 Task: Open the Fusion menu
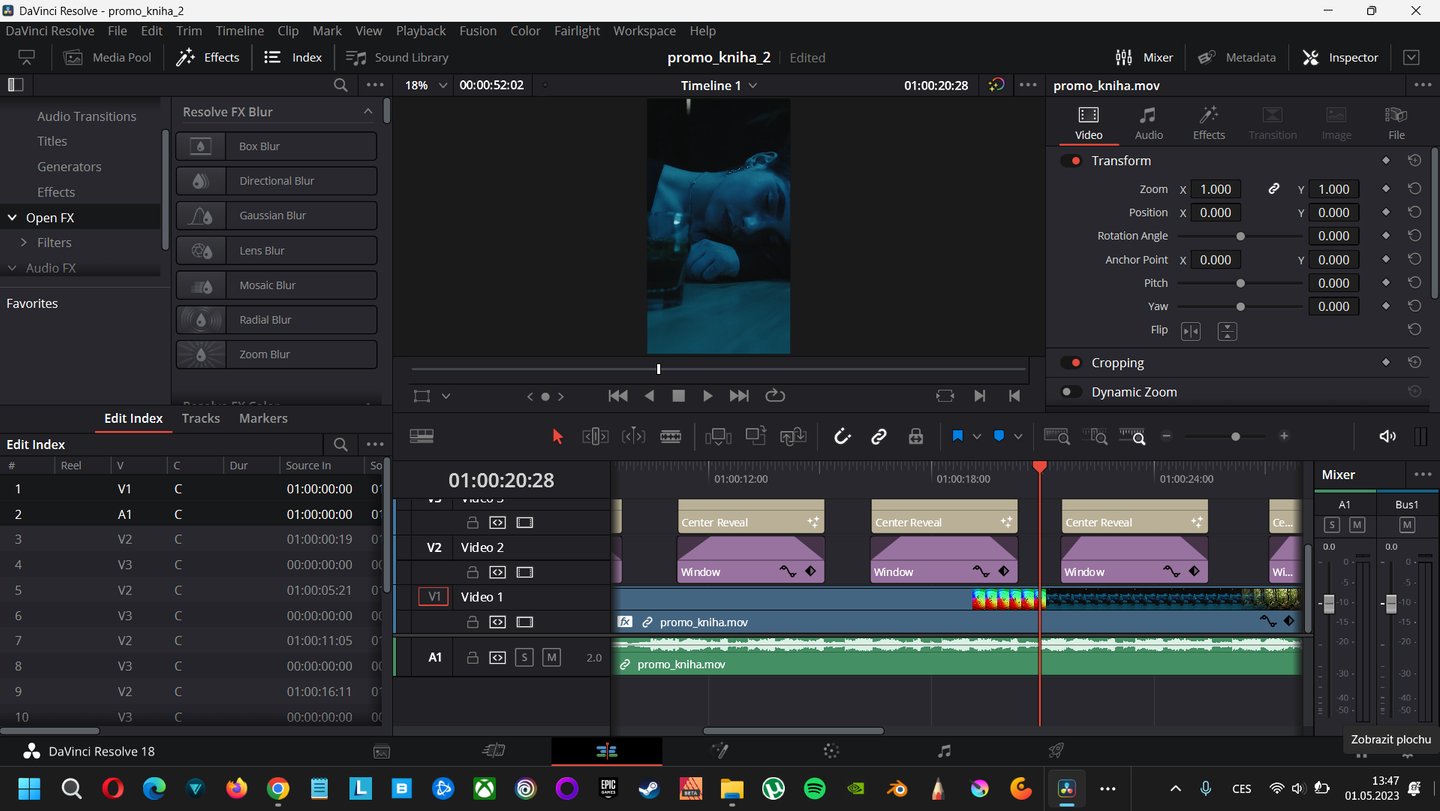[x=477, y=31]
